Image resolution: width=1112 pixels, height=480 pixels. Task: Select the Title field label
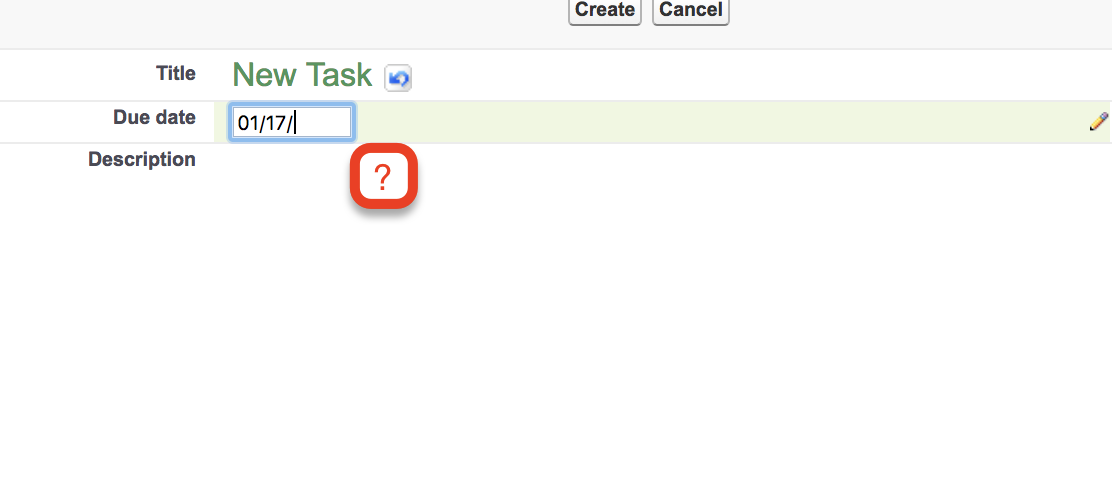pos(176,73)
